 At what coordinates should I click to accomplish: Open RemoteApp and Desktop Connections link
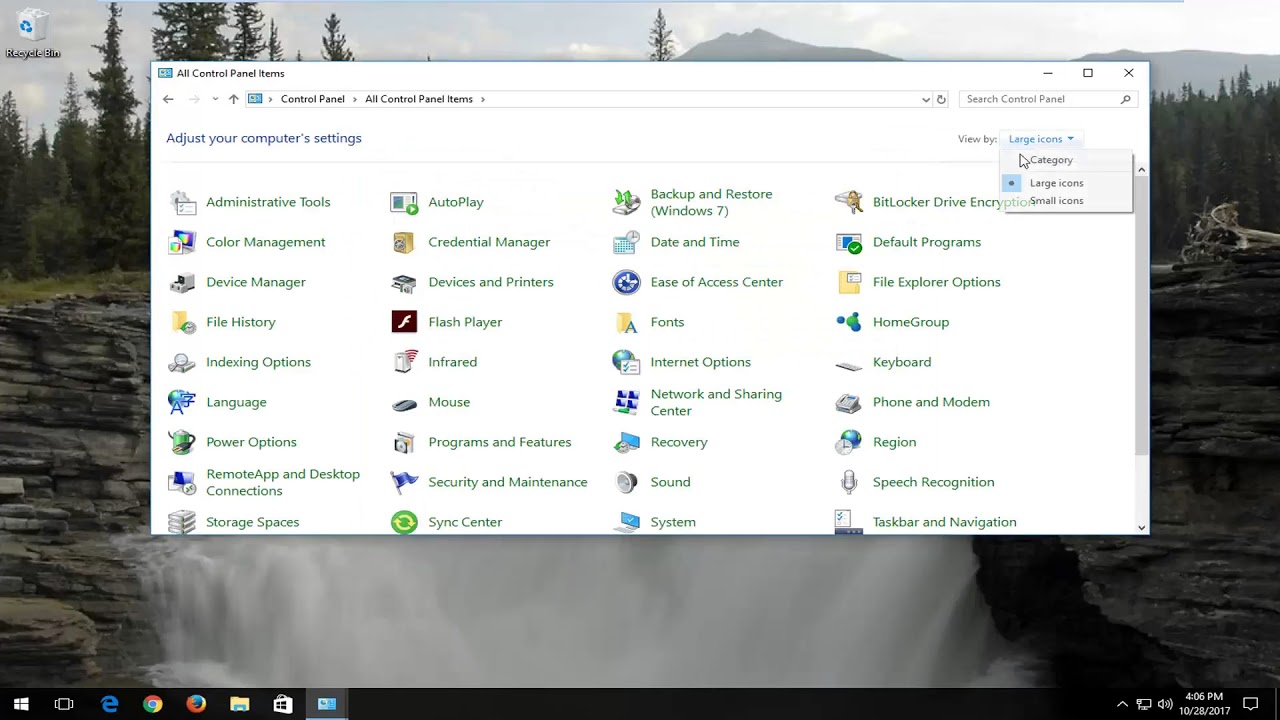point(282,482)
